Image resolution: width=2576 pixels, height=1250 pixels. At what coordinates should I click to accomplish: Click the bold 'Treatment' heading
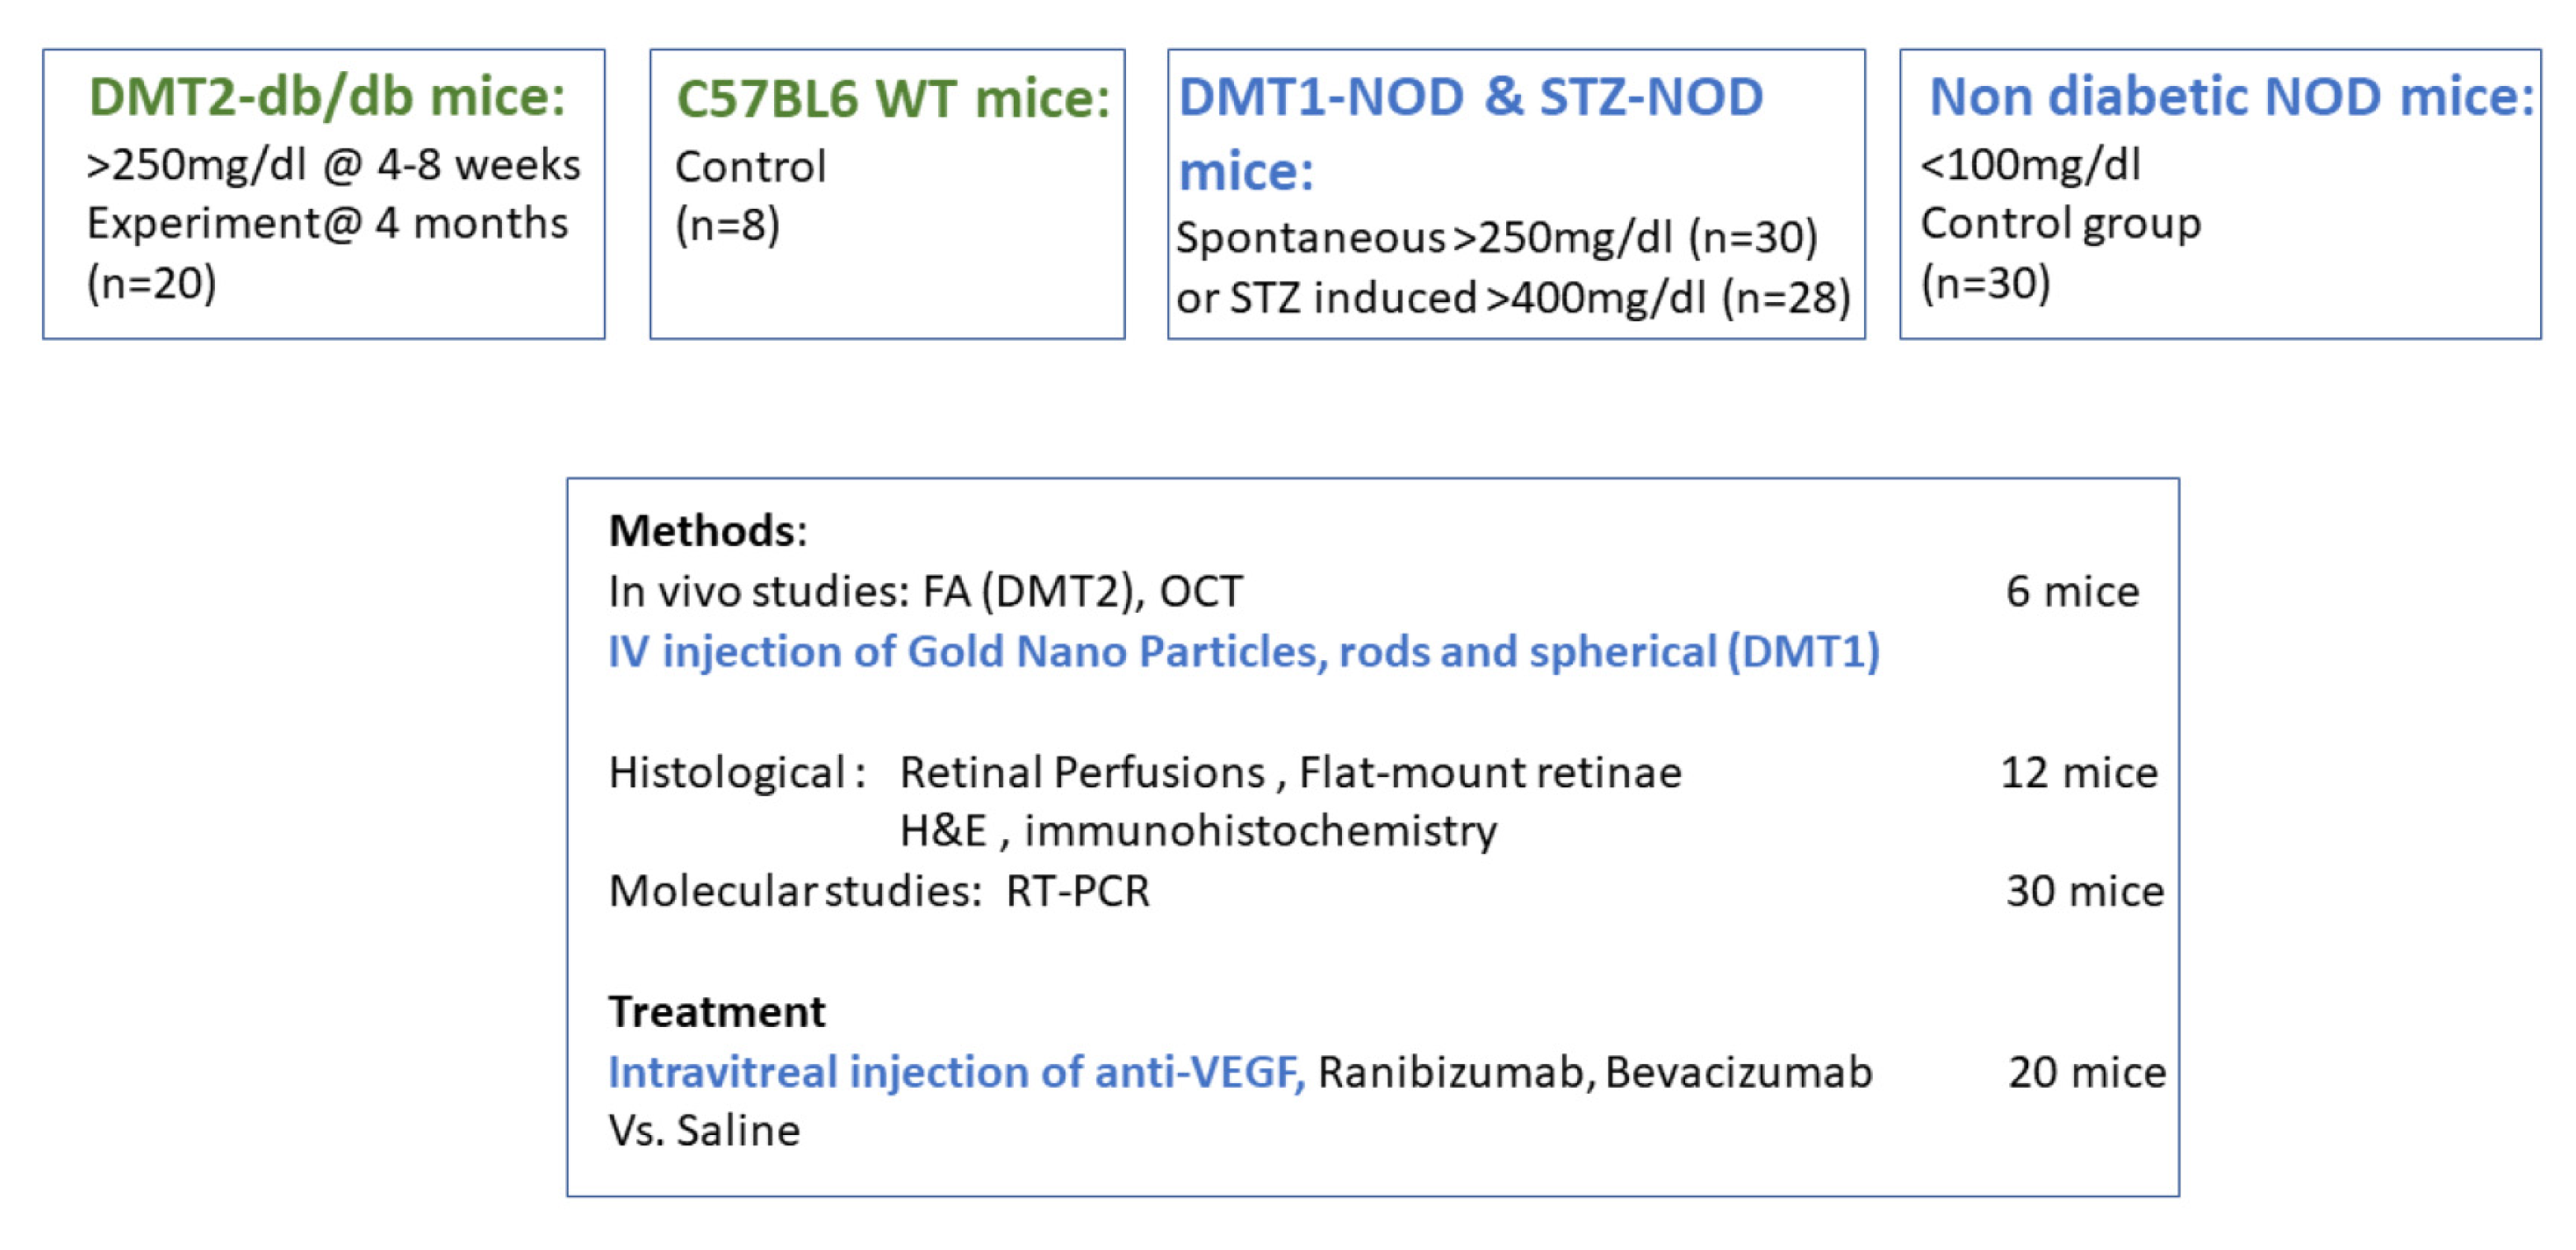tap(717, 1012)
